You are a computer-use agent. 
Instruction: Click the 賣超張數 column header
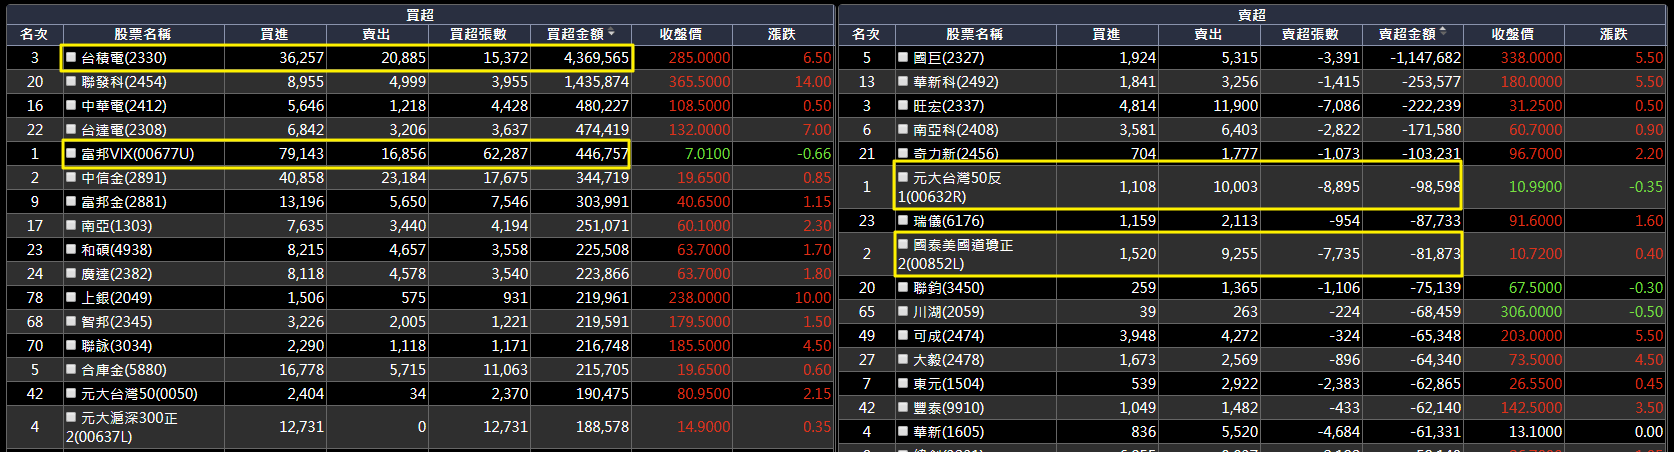point(1310,34)
